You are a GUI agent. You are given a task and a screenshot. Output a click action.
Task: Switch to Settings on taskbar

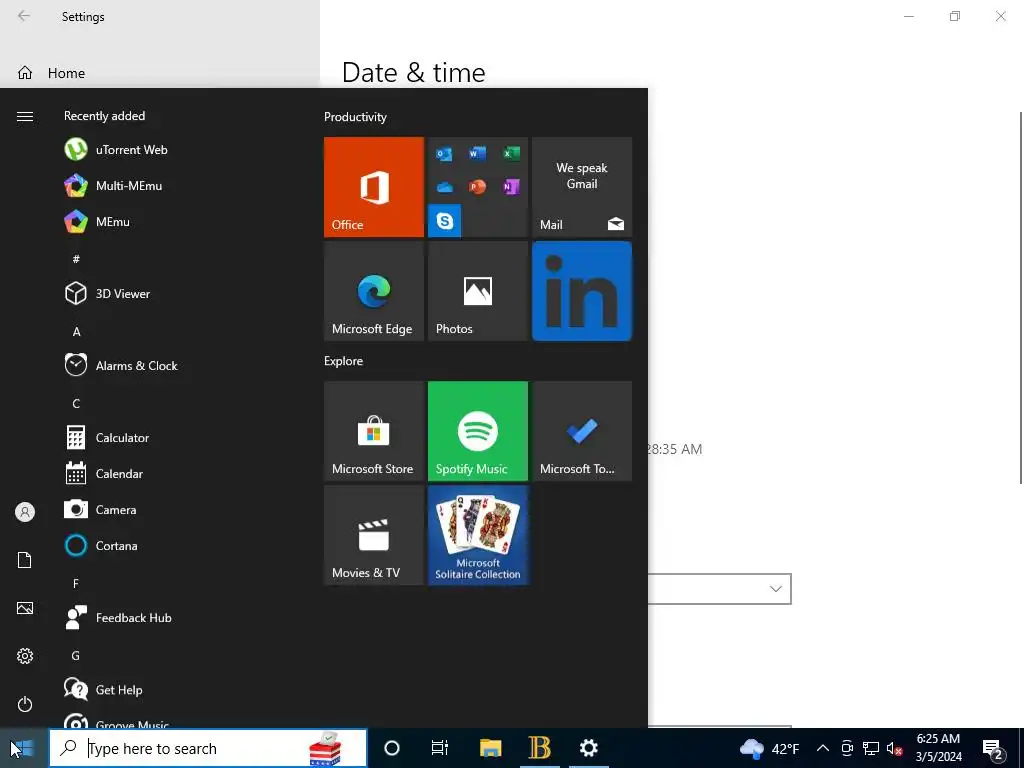pos(588,748)
